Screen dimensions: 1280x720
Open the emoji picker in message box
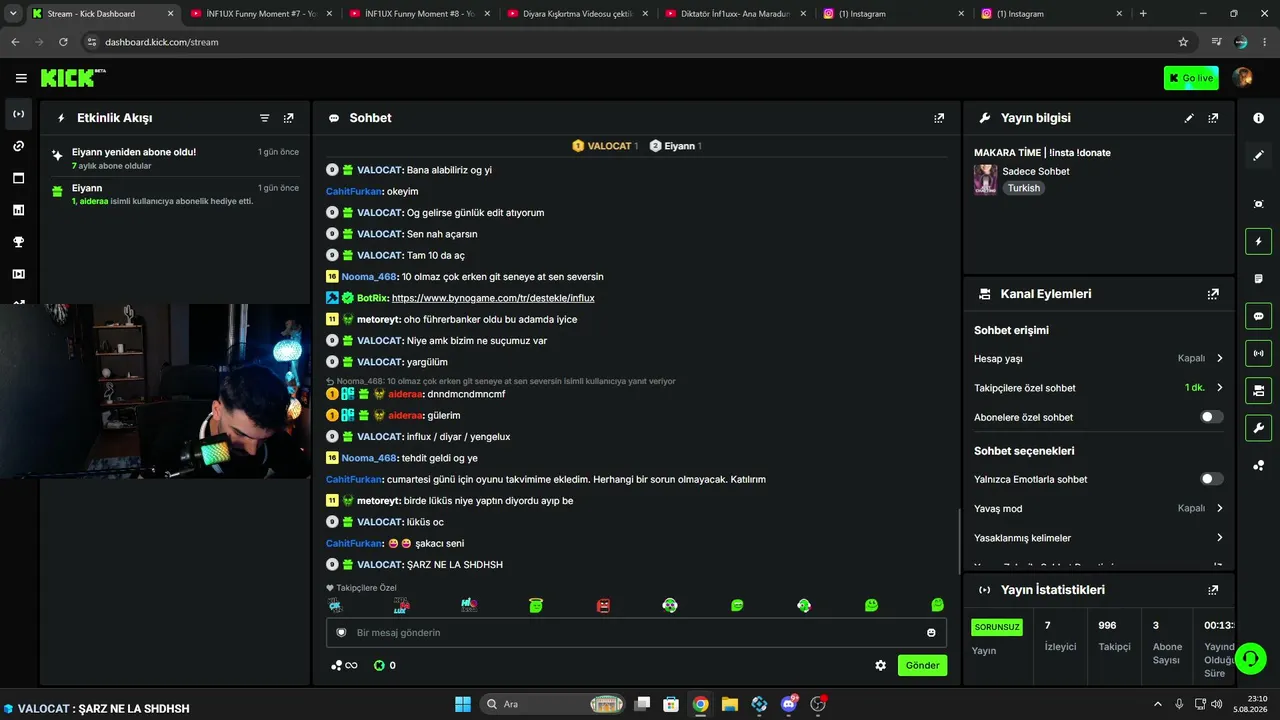pyautogui.click(x=931, y=633)
